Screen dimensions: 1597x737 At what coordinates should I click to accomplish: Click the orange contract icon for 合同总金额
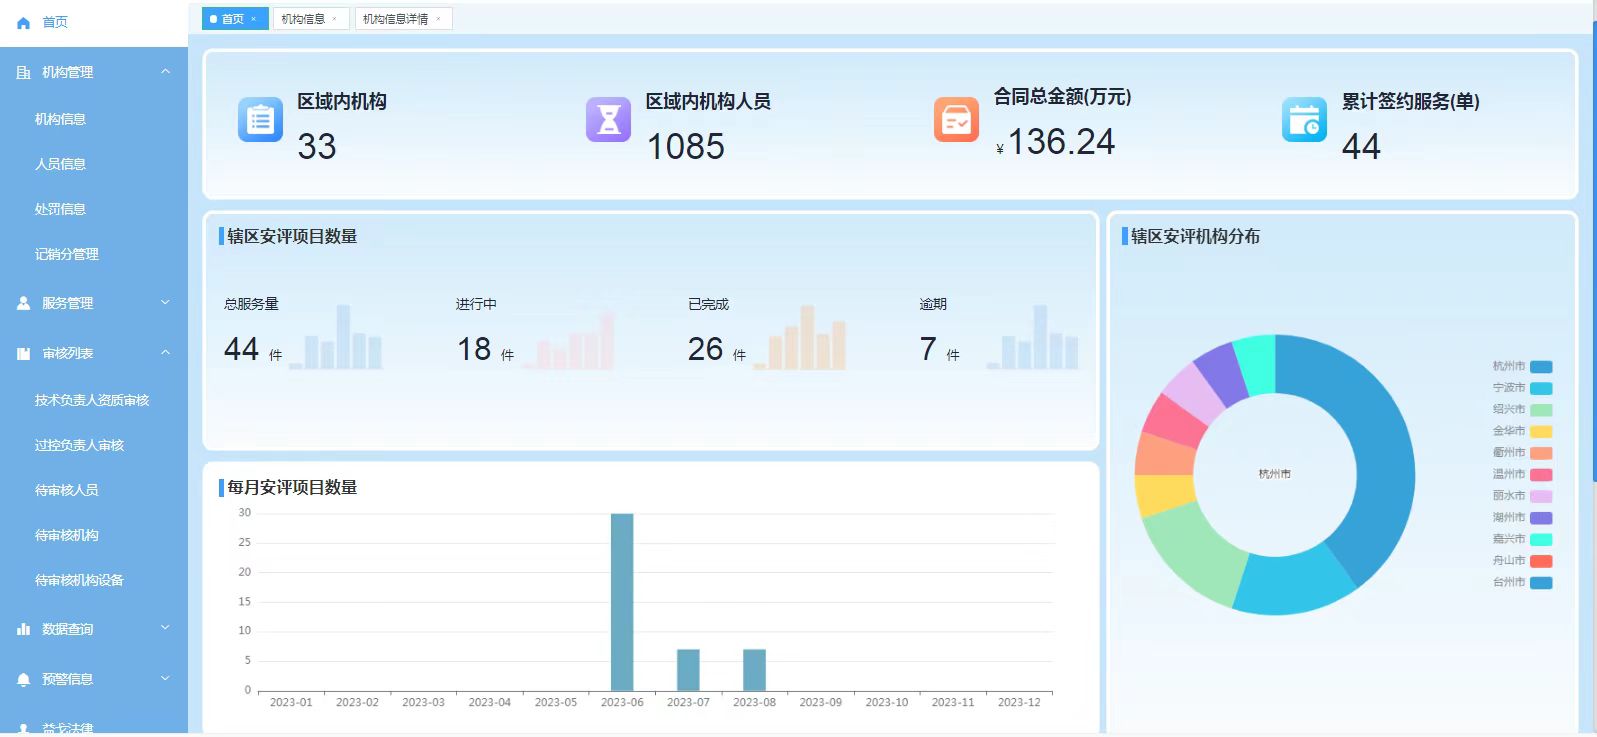(956, 120)
